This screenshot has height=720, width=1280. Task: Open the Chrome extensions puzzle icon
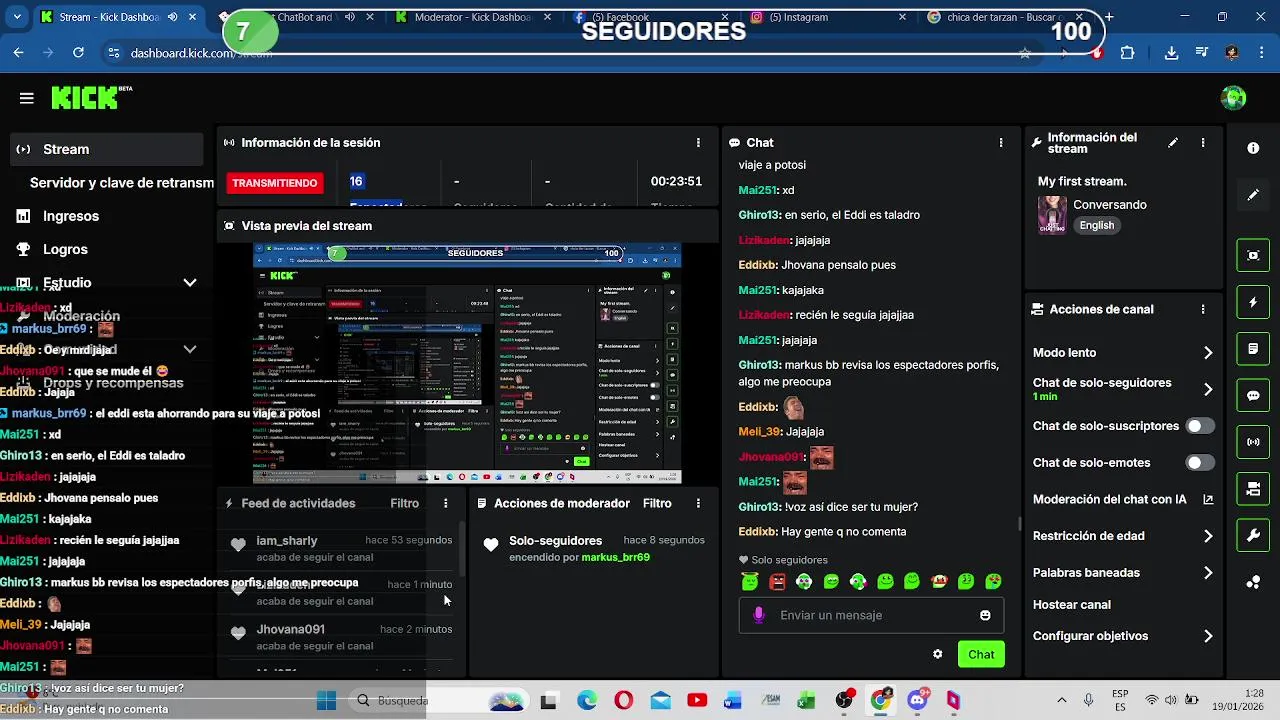[1127, 53]
